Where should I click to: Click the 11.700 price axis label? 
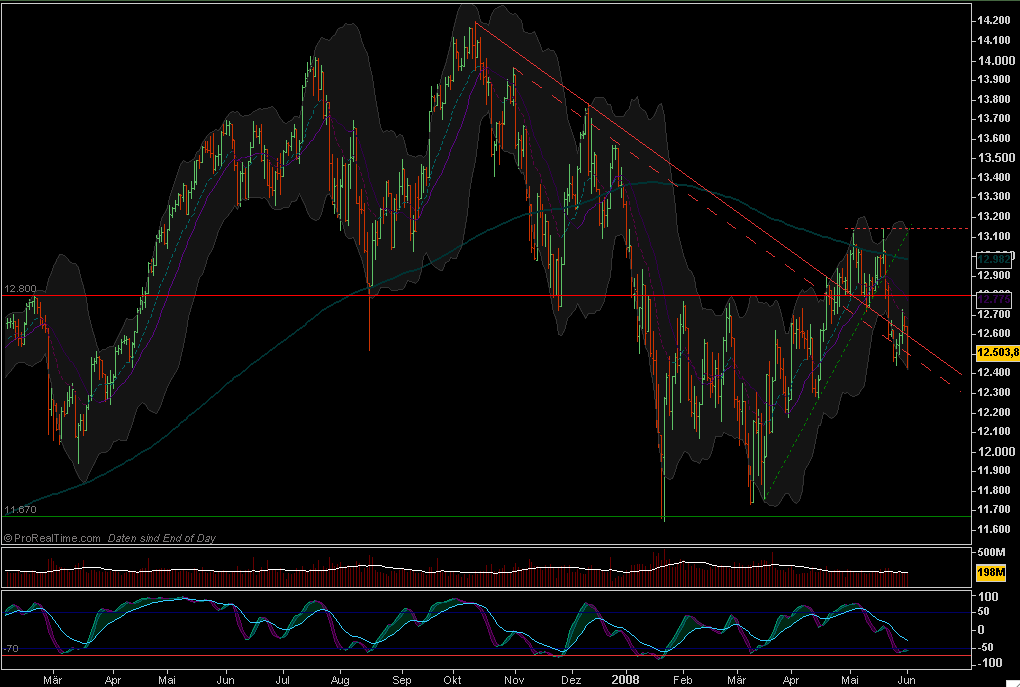(x=994, y=509)
